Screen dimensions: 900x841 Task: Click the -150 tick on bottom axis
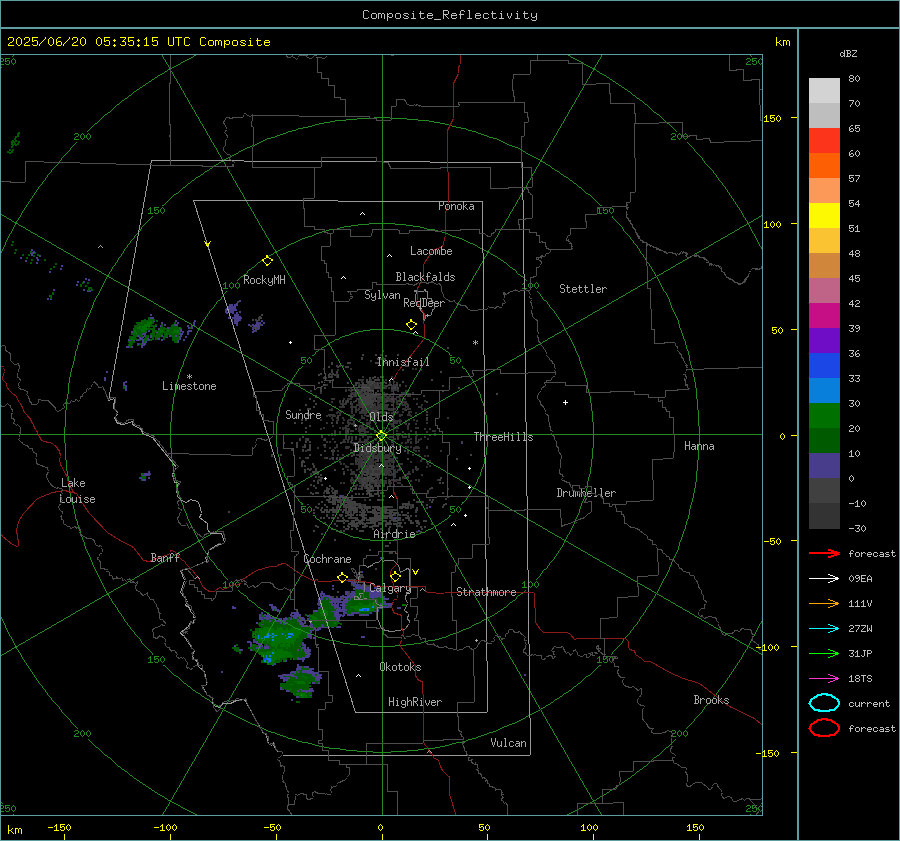coord(59,827)
